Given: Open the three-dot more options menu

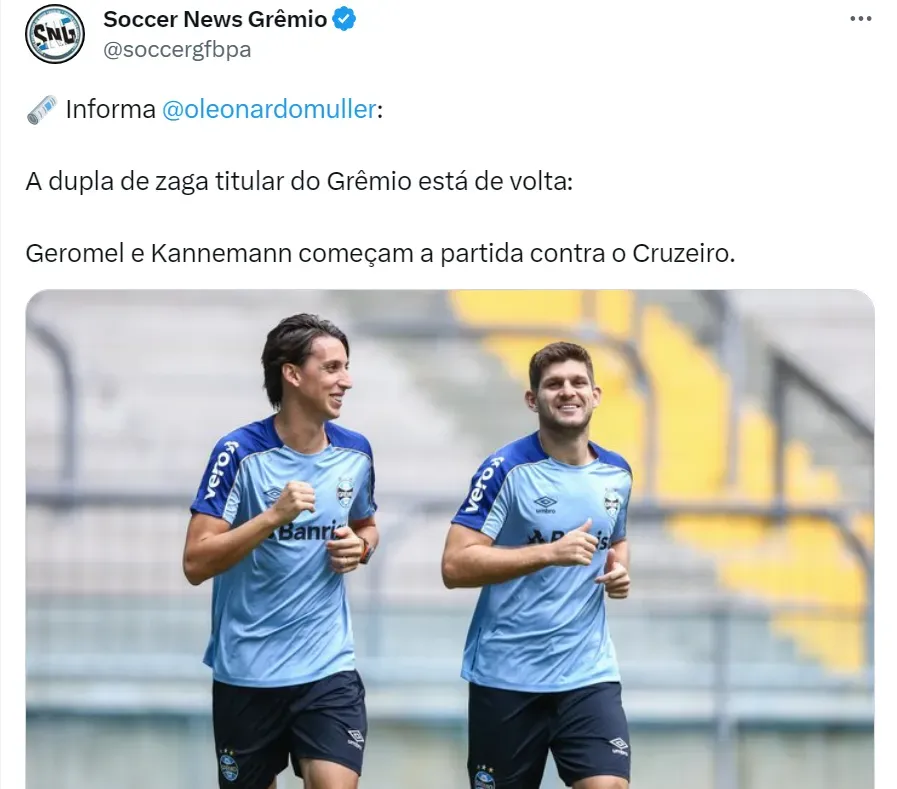Looking at the screenshot, I should pyautogui.click(x=860, y=19).
